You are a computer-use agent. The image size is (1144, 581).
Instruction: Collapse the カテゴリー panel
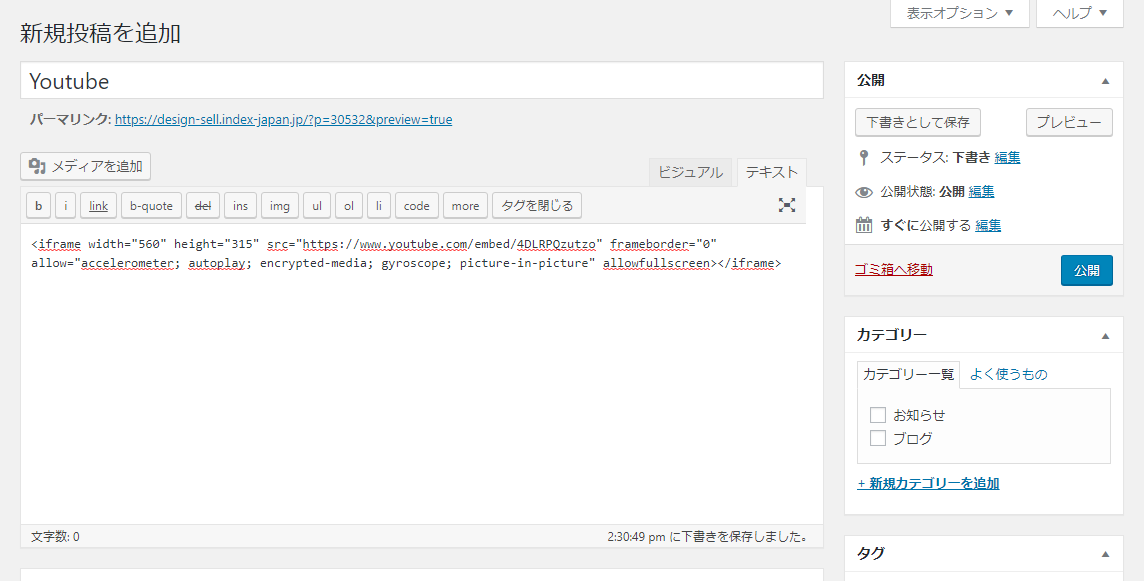tap(1105, 335)
